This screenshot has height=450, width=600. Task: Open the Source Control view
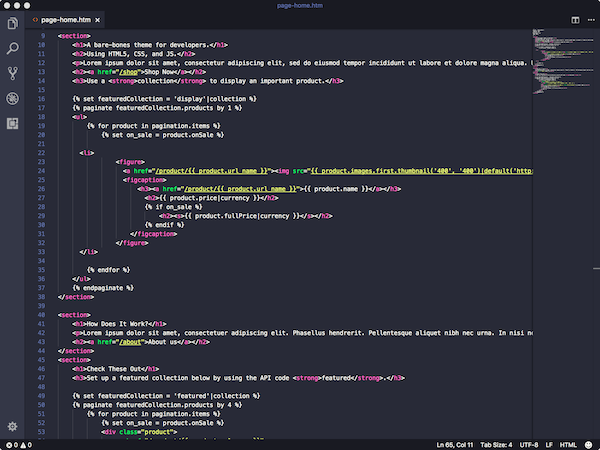[x=12, y=73]
